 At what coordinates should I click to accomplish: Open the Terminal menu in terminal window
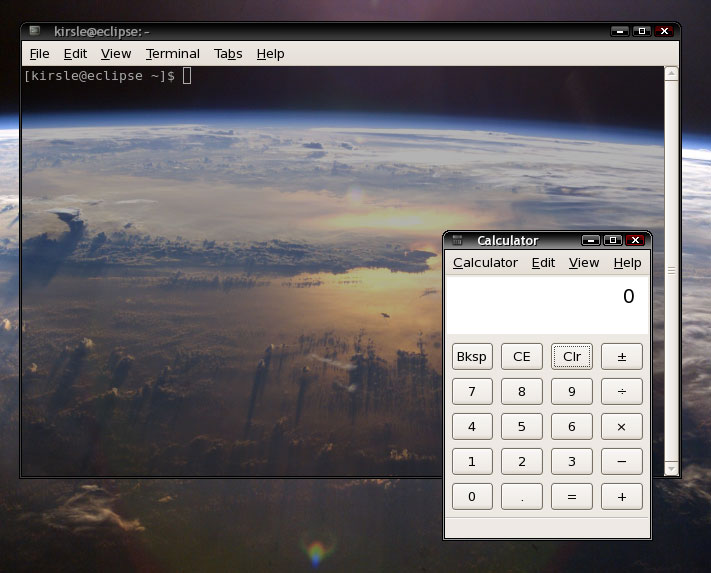point(173,54)
